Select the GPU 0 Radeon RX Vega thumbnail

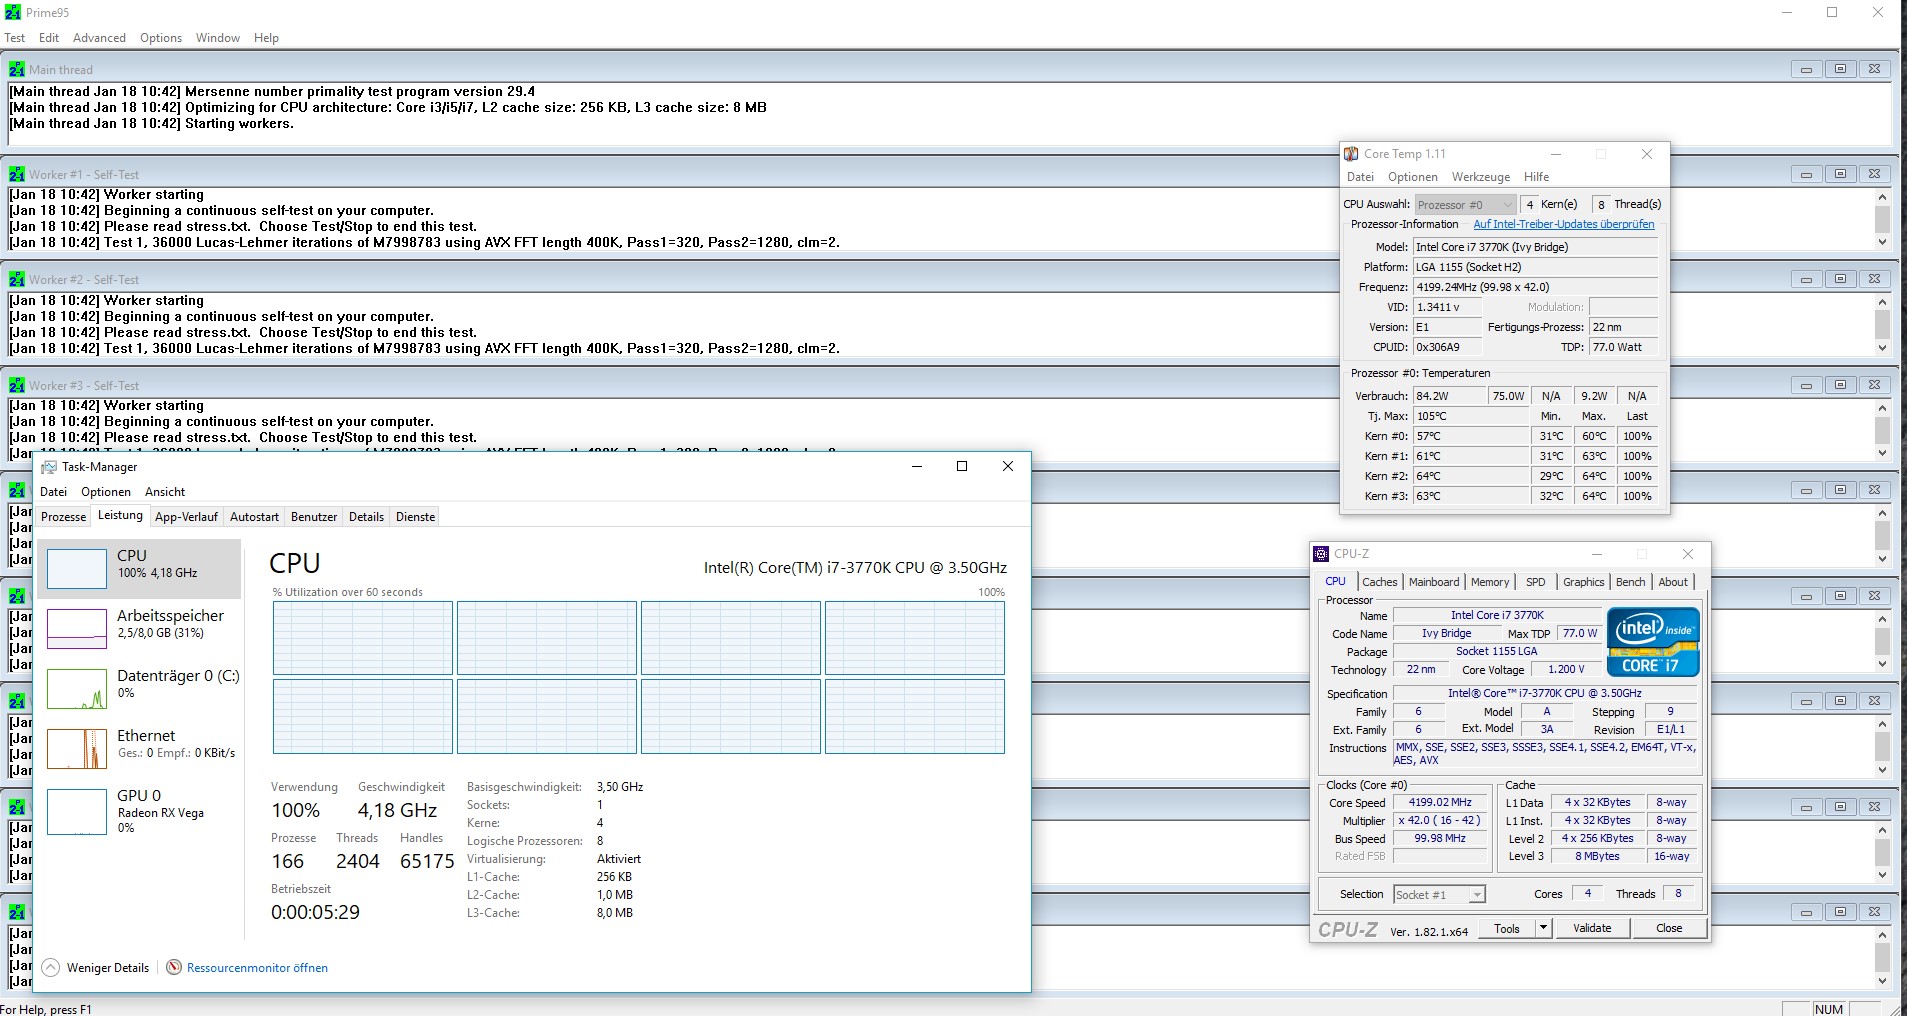77,811
